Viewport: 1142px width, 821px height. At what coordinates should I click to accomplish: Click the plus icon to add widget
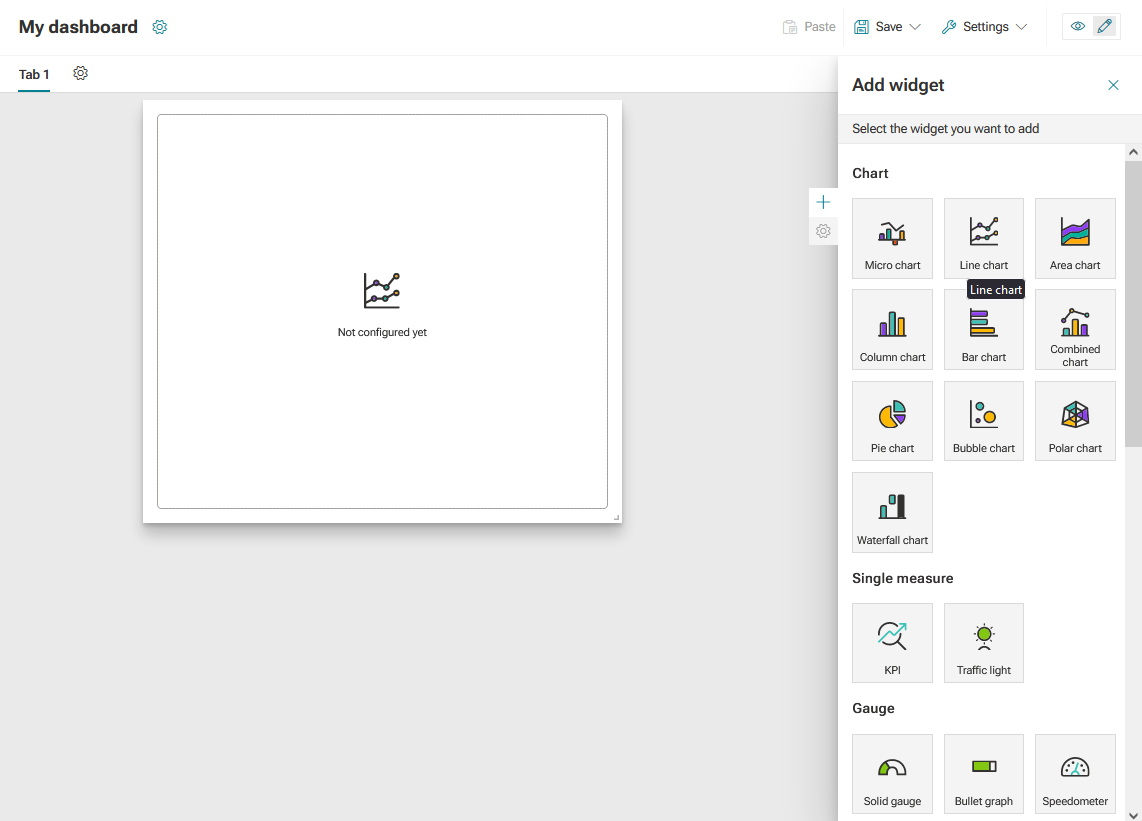pyautogui.click(x=823, y=202)
